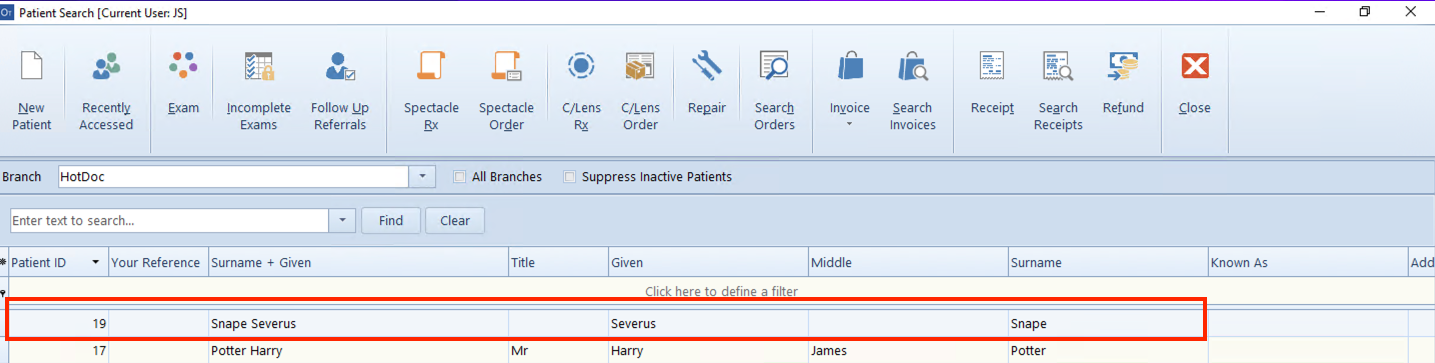The height and width of the screenshot is (363, 1435).
Task: Expand the Branch HotDoc dropdown
Action: pyautogui.click(x=423, y=177)
